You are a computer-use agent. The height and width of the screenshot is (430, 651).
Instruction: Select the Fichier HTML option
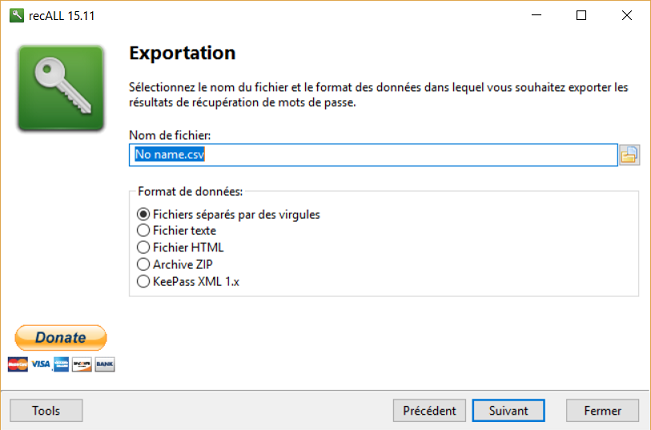(x=144, y=248)
